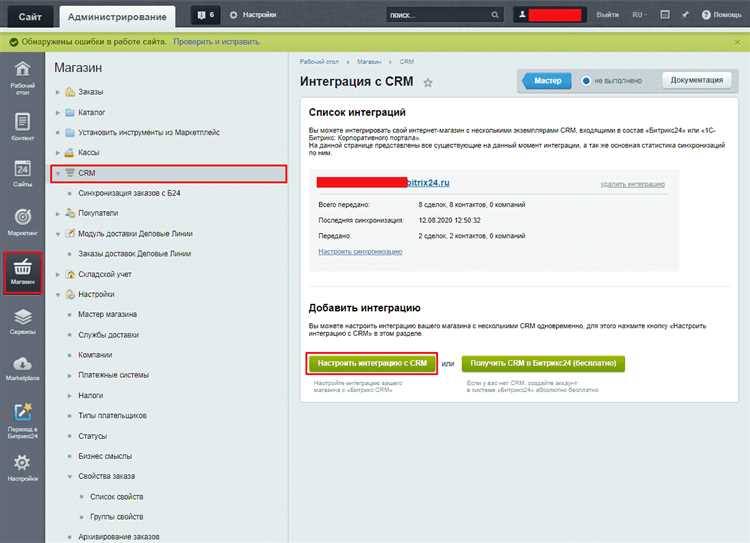Add the page to favorites with the star
The width and height of the screenshot is (750, 543).
point(428,83)
